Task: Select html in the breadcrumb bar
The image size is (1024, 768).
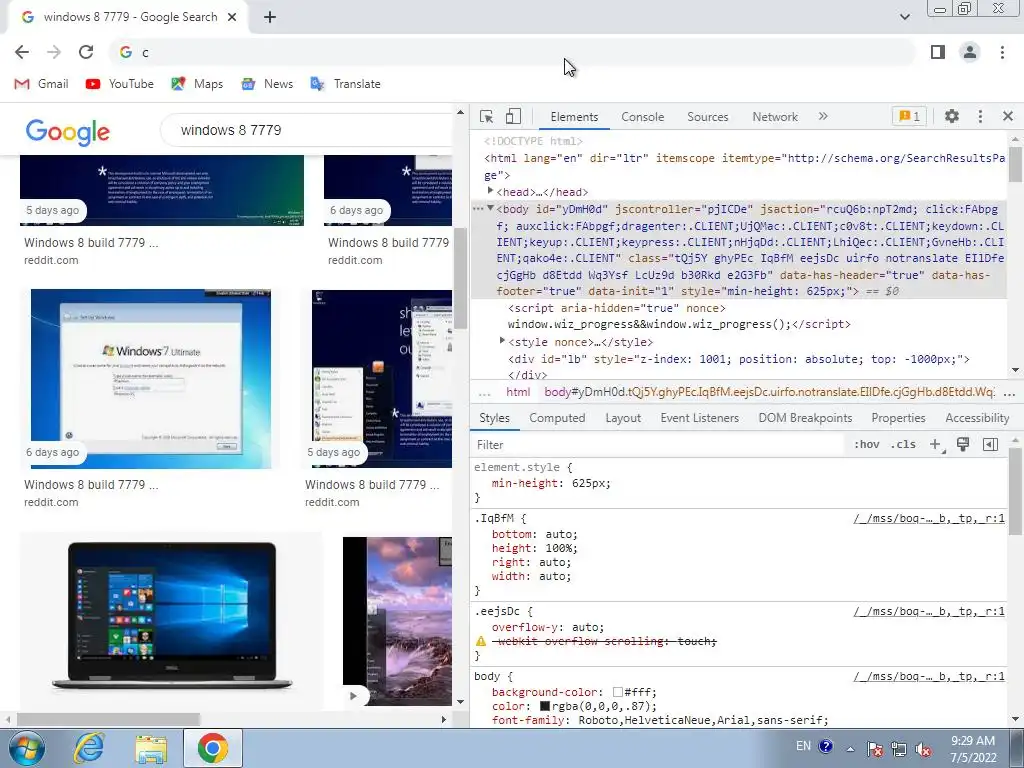Action: point(518,392)
